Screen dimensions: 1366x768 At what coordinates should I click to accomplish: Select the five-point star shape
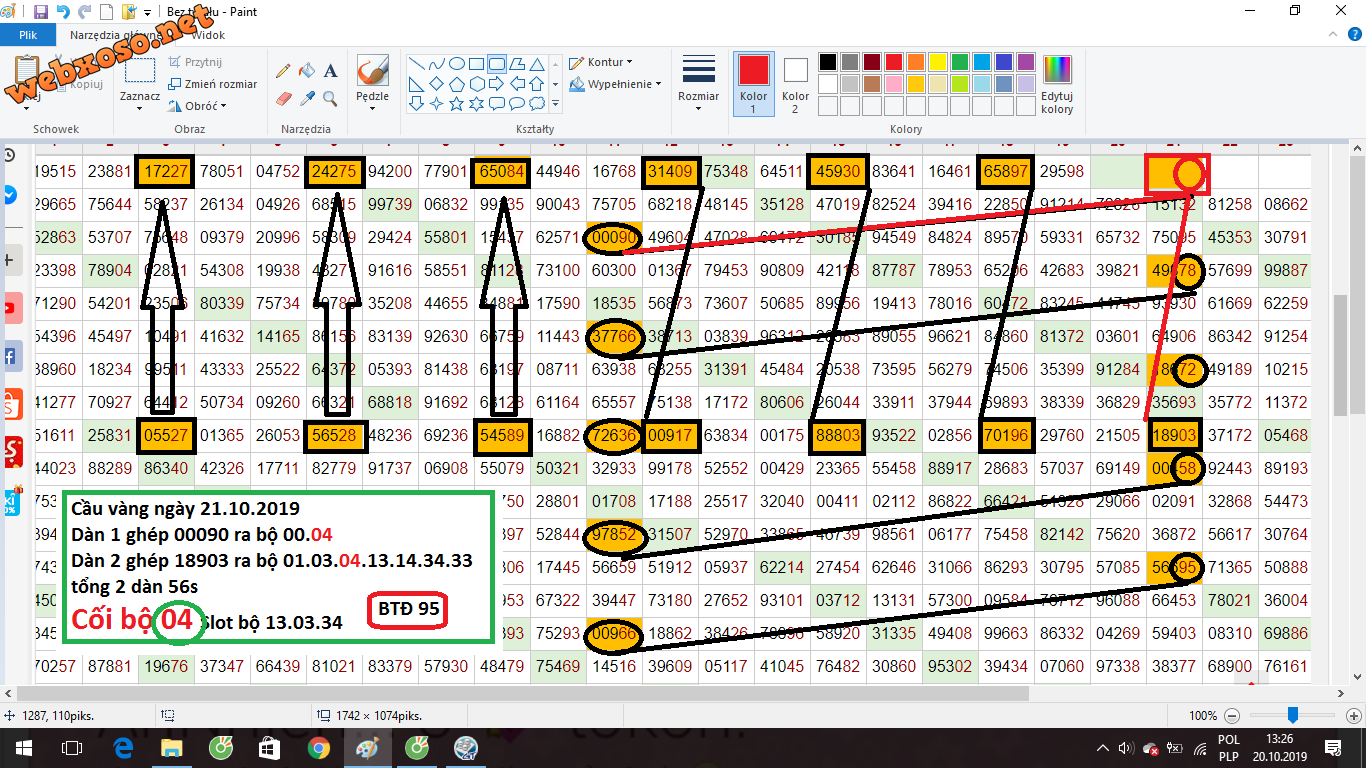457,103
